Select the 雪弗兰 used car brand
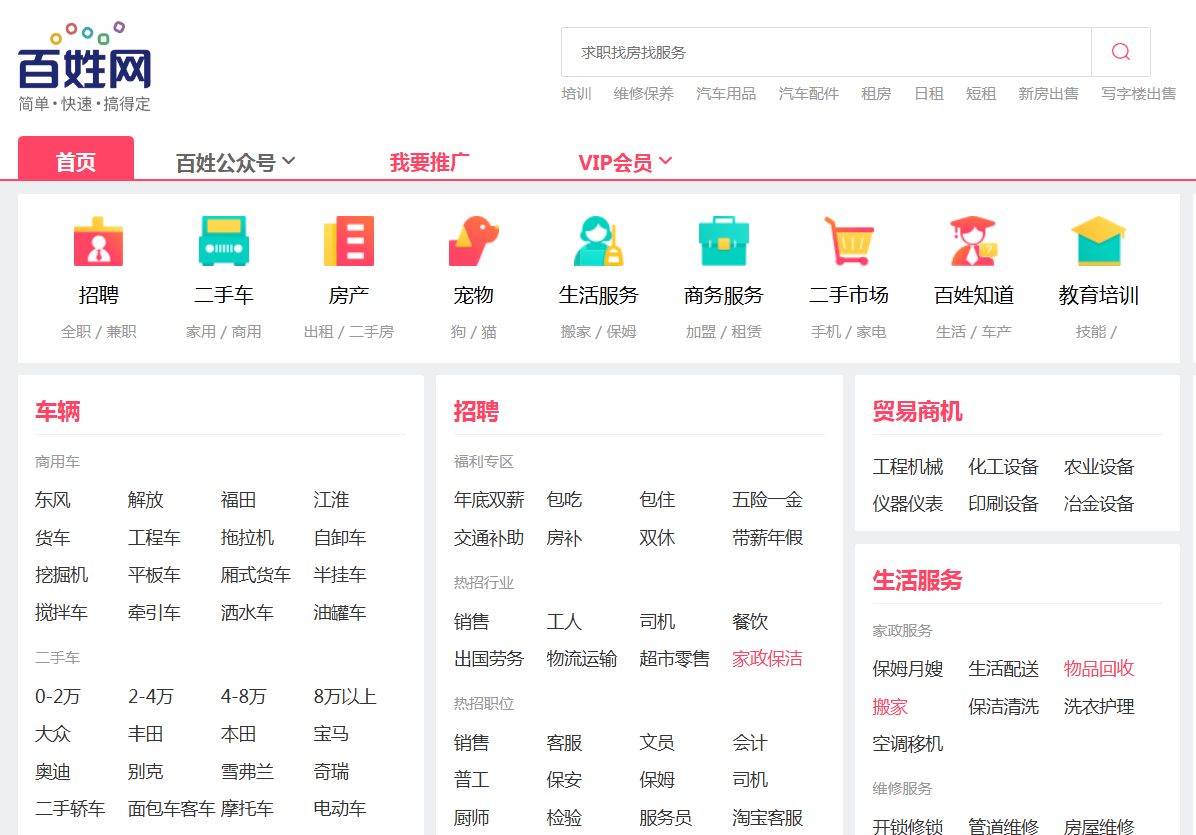The image size is (1196, 835). [247, 772]
